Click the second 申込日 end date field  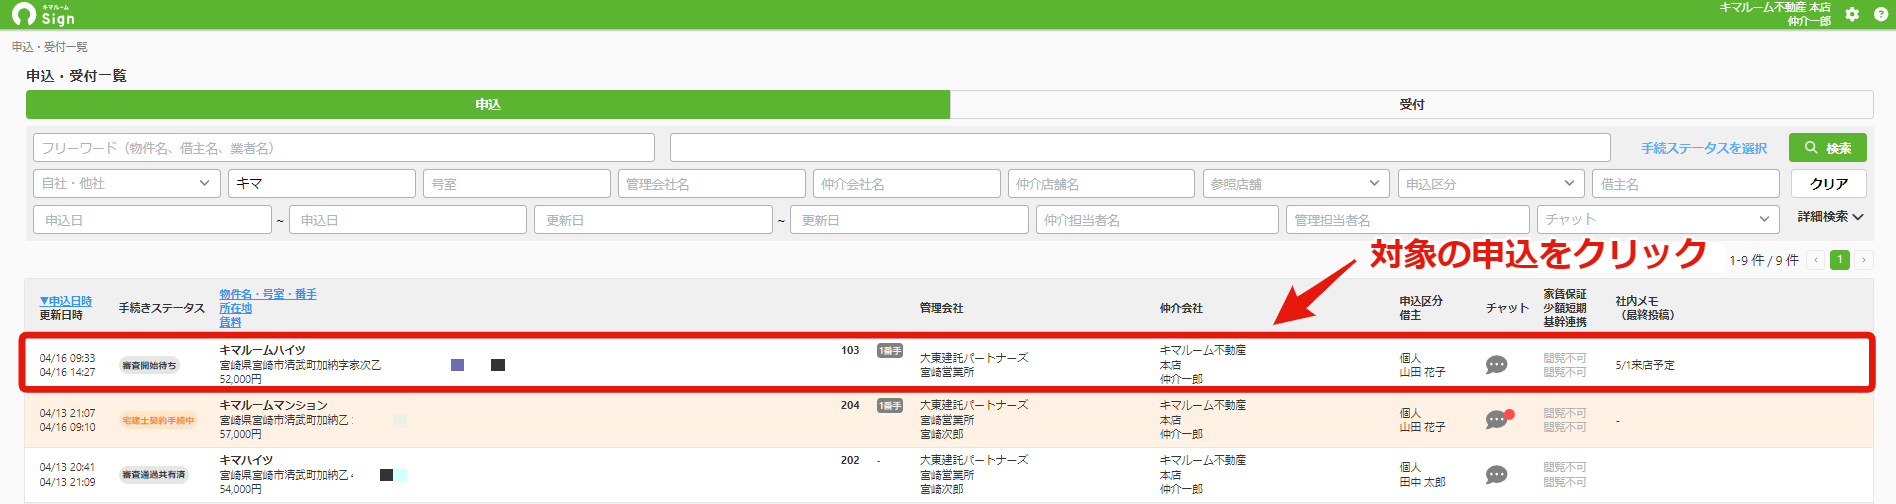(408, 220)
